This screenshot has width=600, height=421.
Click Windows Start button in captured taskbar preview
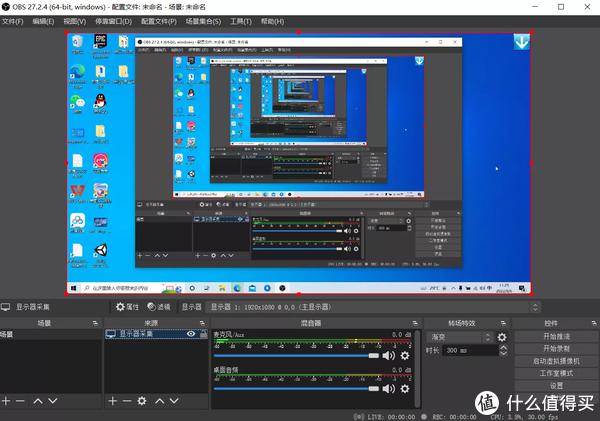click(73, 288)
